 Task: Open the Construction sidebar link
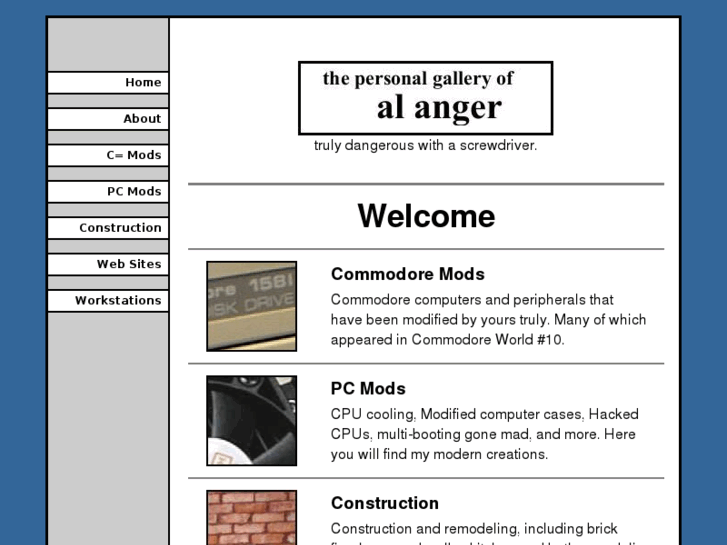pyautogui.click(x=108, y=228)
